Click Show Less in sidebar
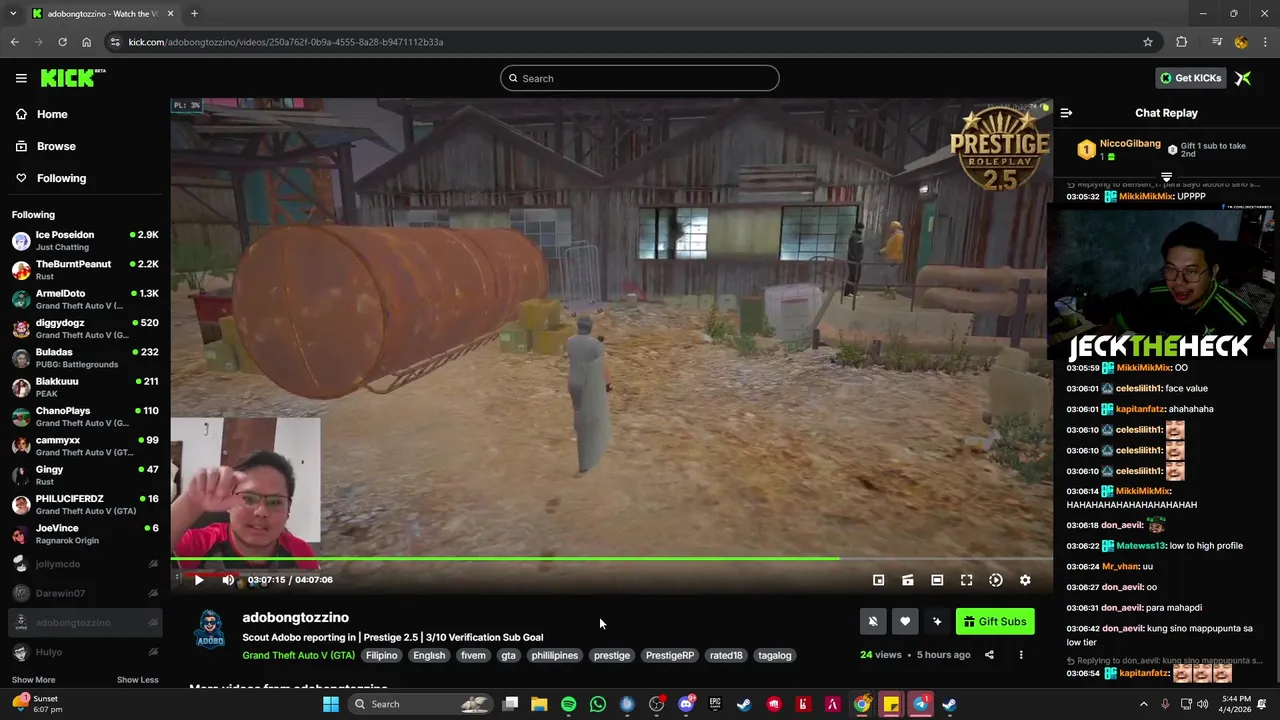 [137, 680]
